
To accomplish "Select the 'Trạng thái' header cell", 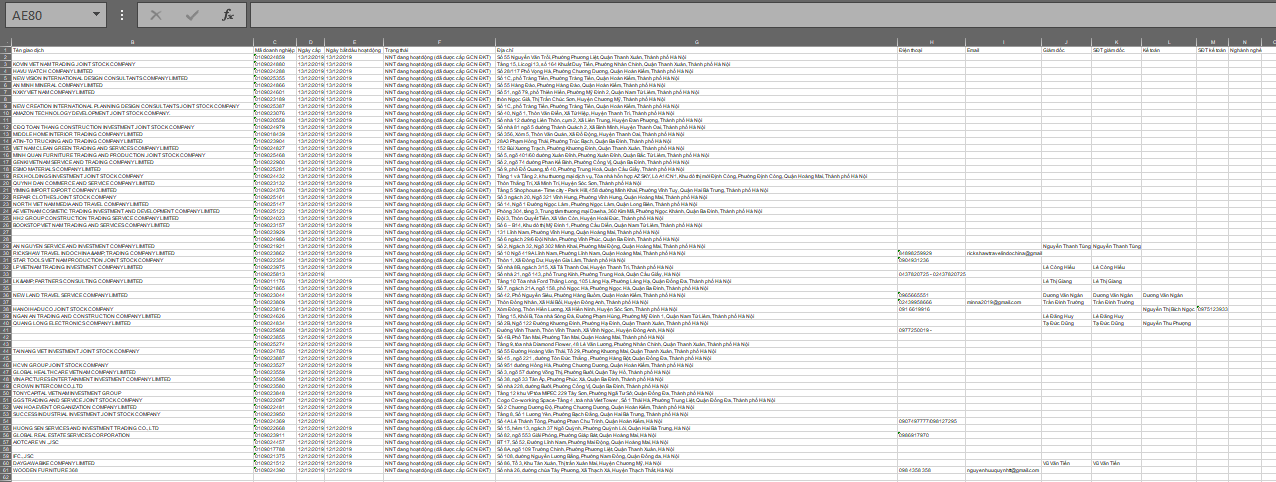I will [x=439, y=49].
